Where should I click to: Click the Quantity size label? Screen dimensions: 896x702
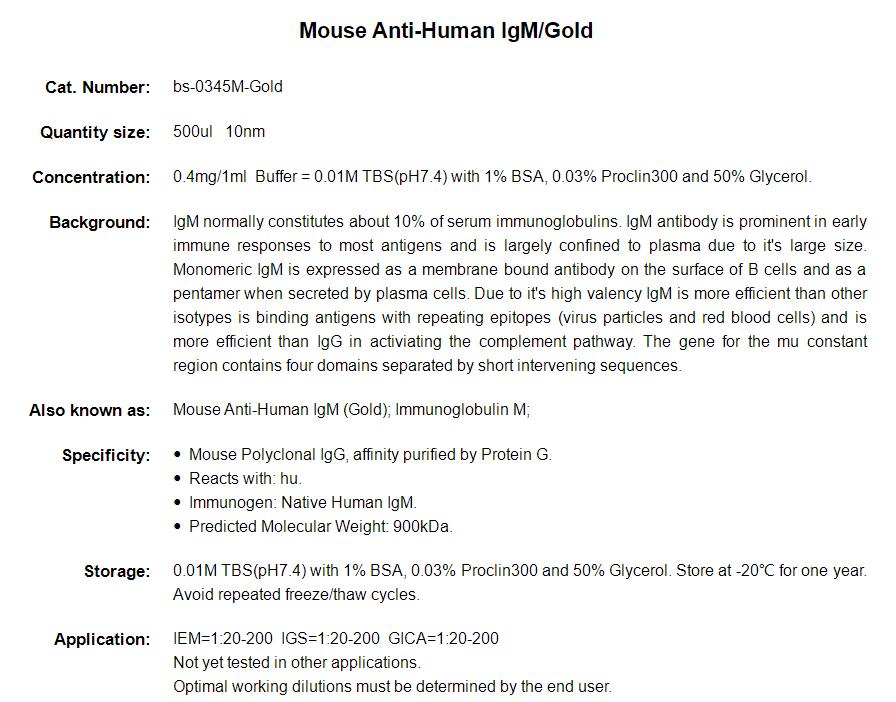[95, 132]
